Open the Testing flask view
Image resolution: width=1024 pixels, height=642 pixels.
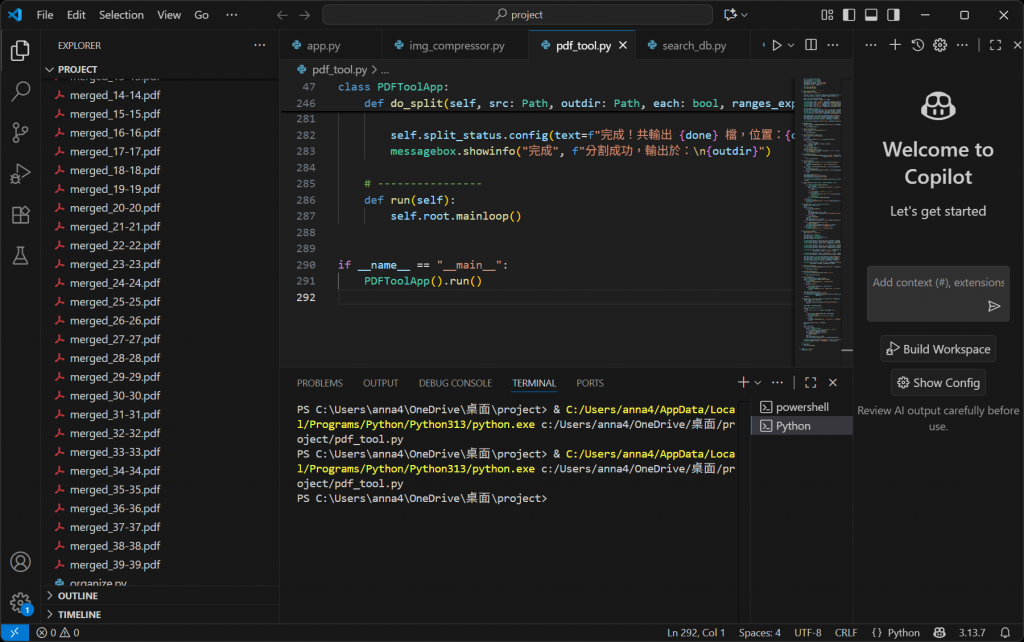tap(20, 256)
